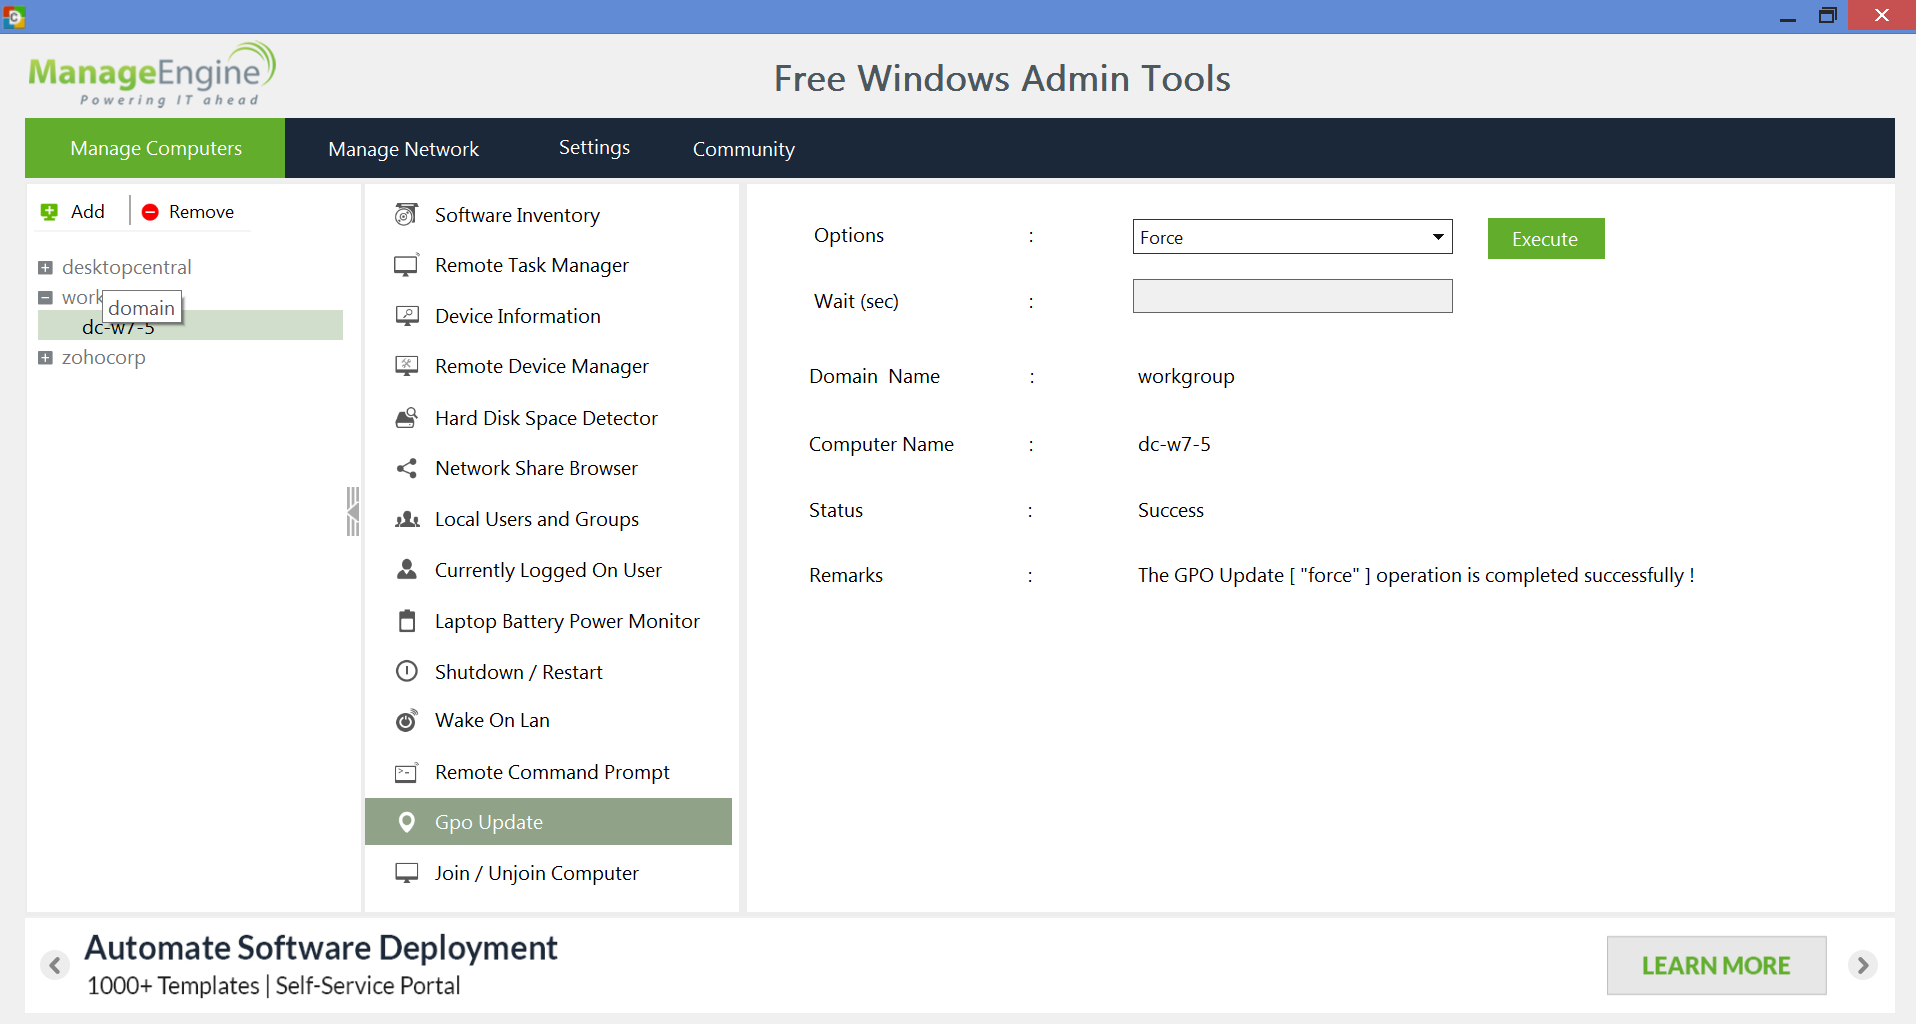The image size is (1916, 1024).
Task: Click the Add button label
Action: pyautogui.click(x=88, y=212)
